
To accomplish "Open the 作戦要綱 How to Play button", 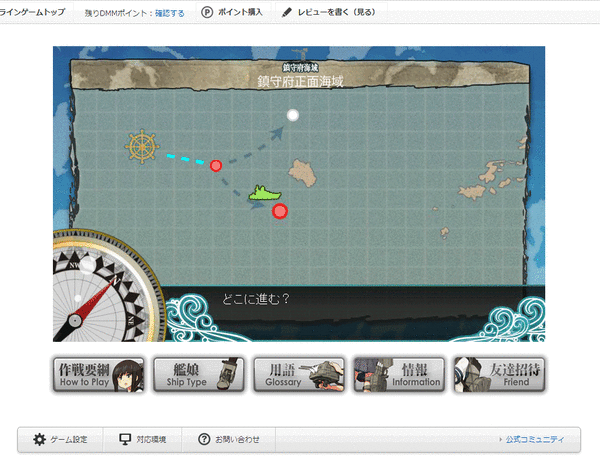I will pos(99,375).
